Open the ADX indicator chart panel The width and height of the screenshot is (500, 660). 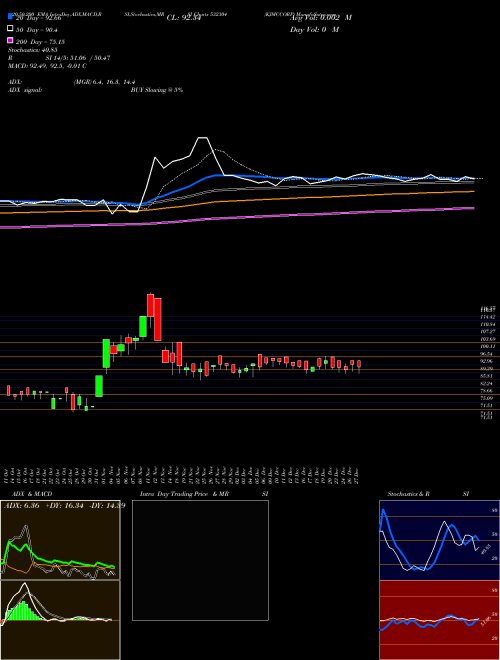(x=60, y=540)
